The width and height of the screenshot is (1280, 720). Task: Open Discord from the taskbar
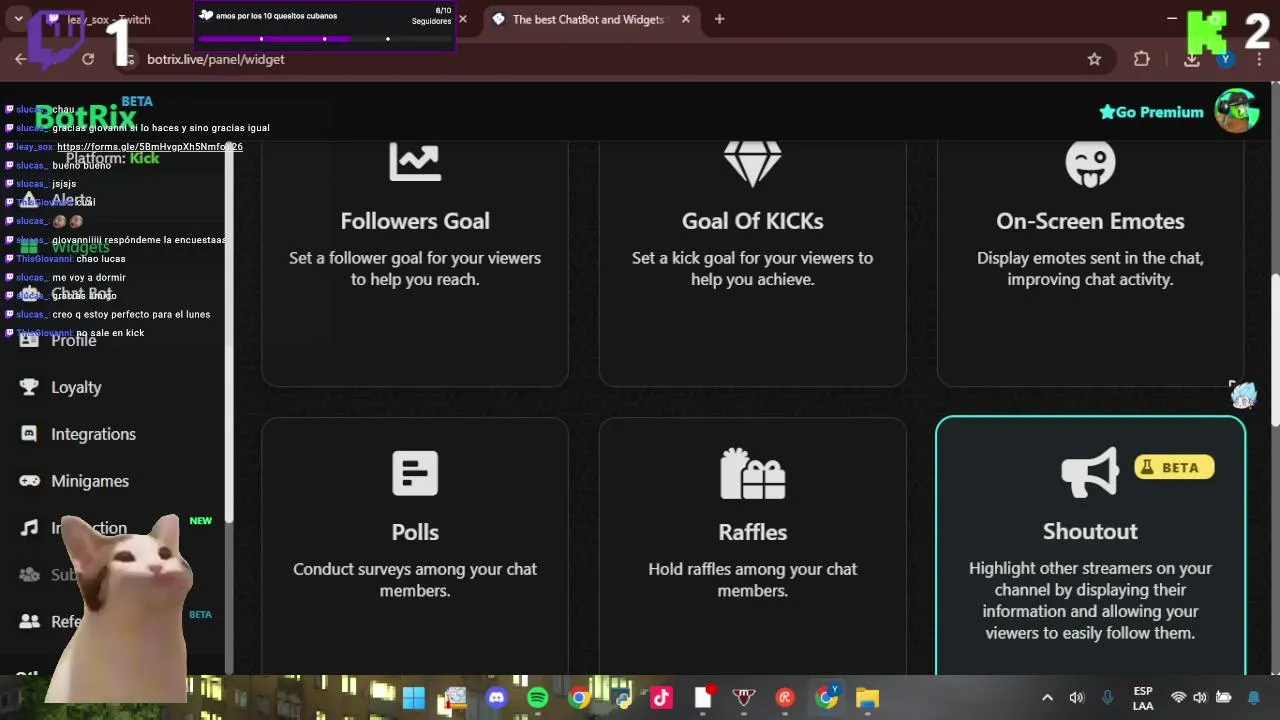[496, 697]
